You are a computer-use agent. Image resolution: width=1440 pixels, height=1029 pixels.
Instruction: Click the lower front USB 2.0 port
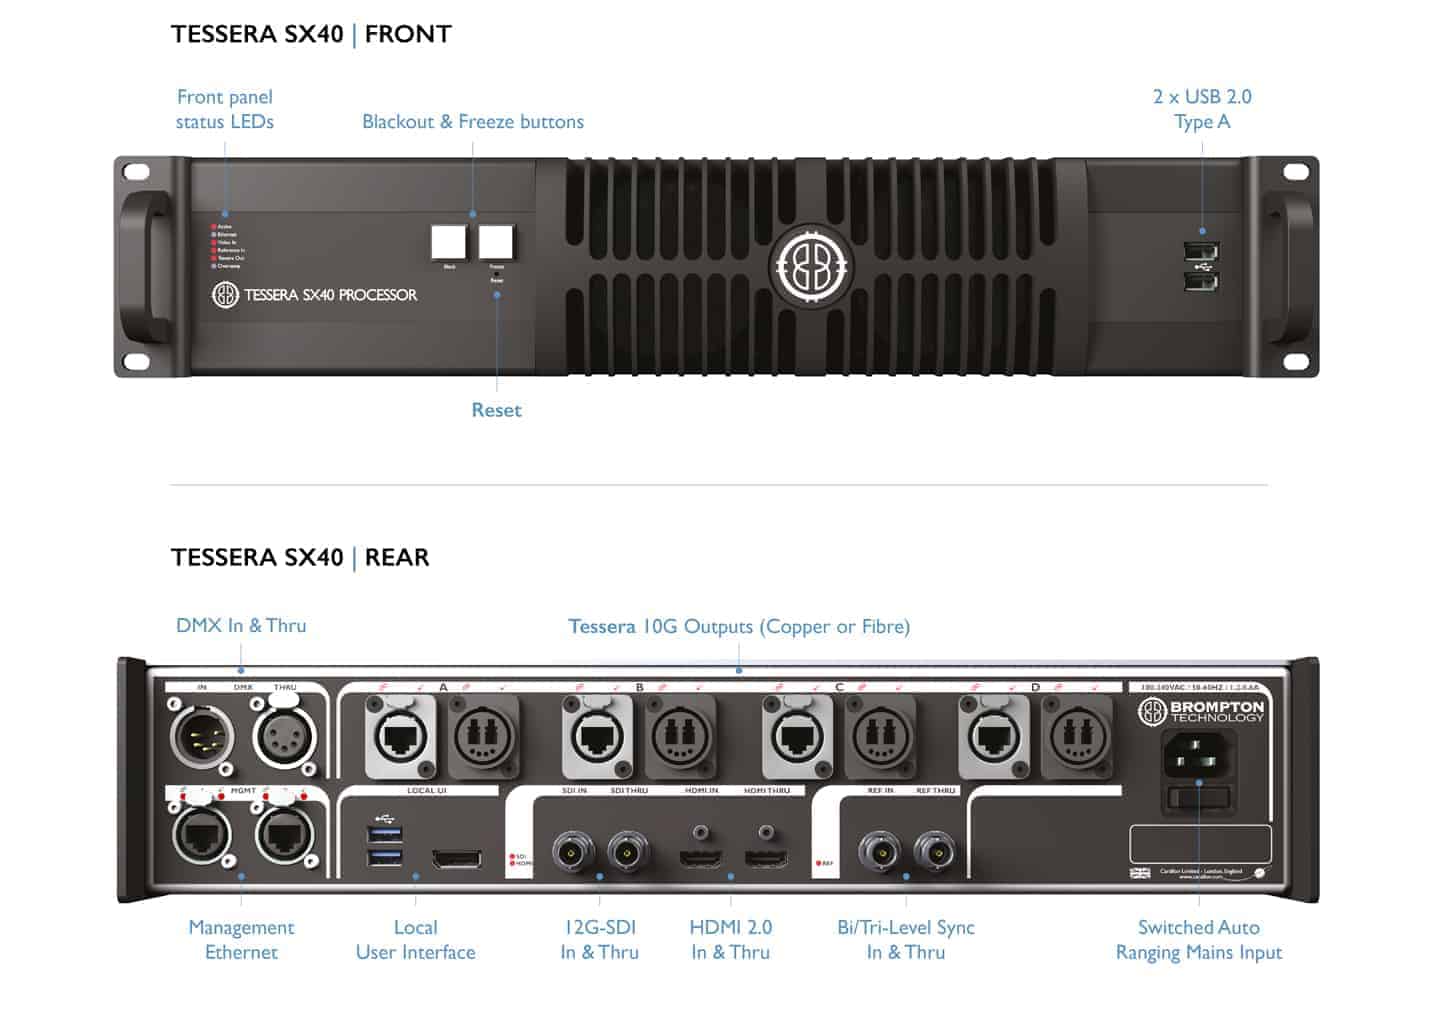pyautogui.click(x=1201, y=281)
